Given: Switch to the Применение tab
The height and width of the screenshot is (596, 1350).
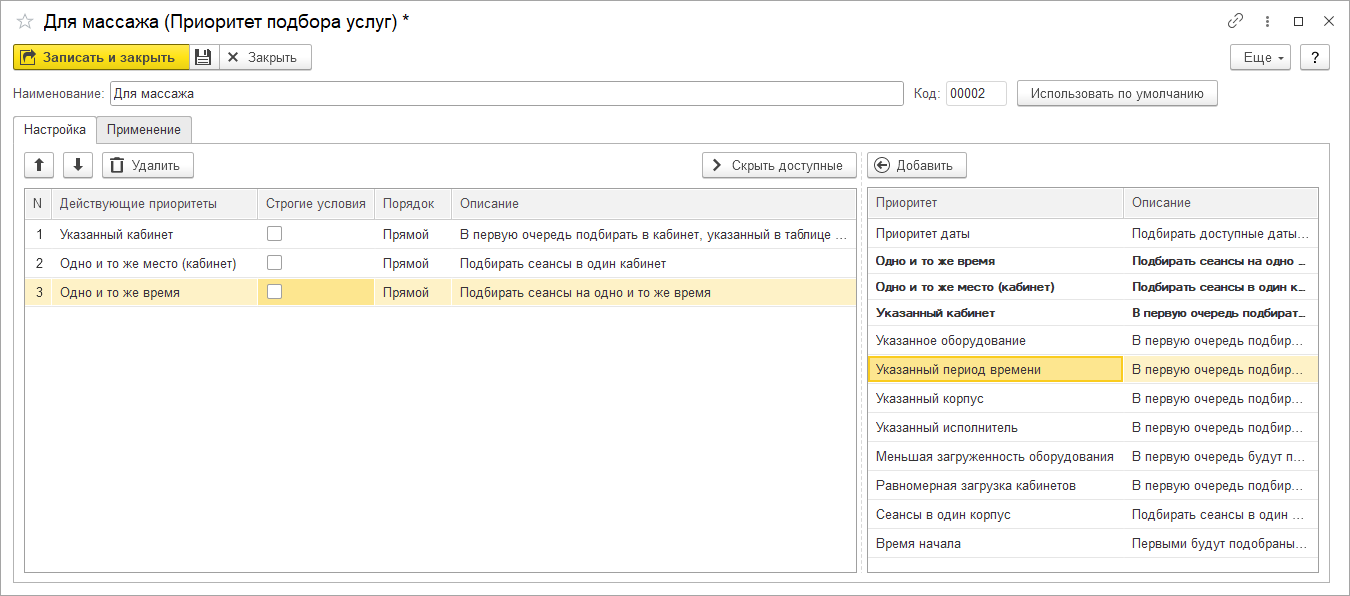Looking at the screenshot, I should [144, 129].
